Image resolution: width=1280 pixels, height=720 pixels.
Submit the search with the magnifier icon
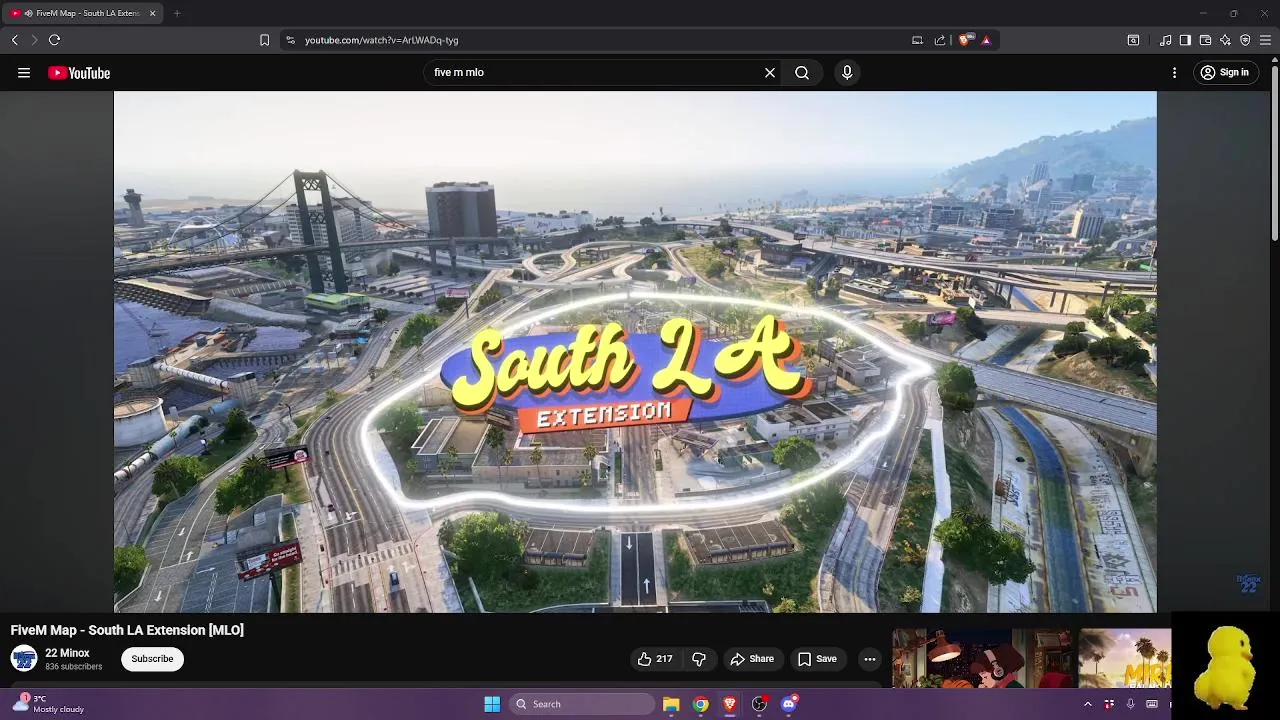pyautogui.click(x=802, y=73)
